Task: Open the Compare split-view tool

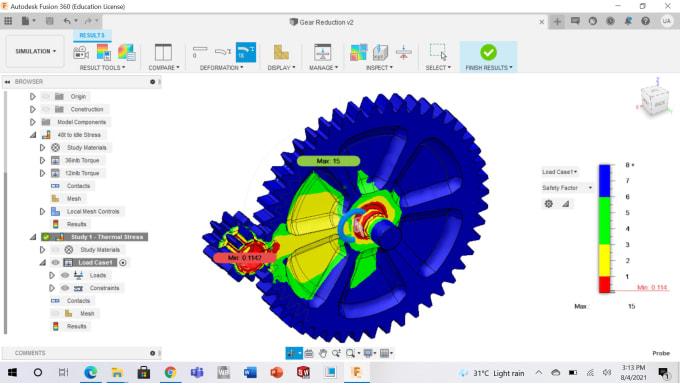Action: pos(163,52)
